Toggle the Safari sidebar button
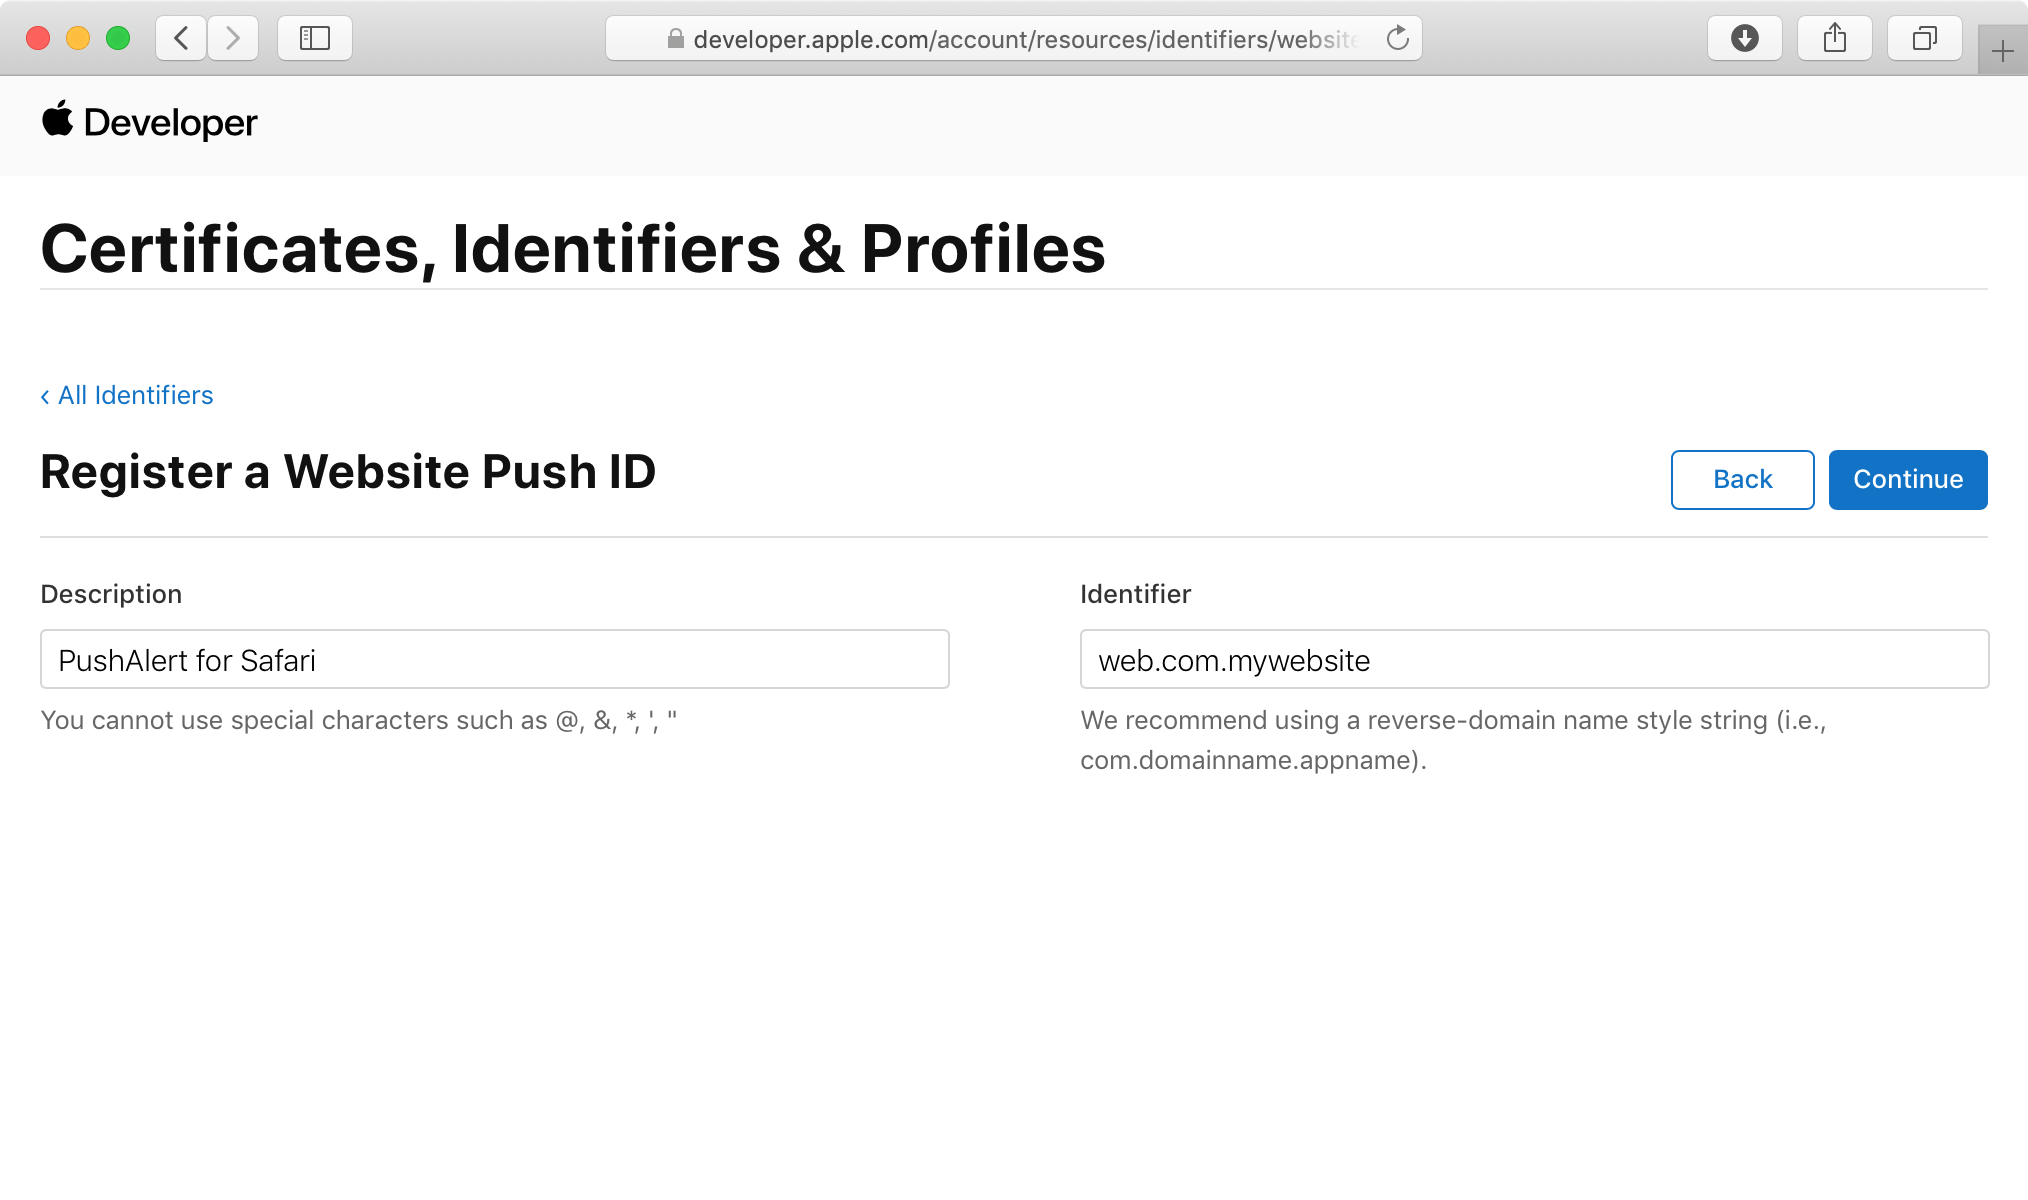 [x=315, y=39]
